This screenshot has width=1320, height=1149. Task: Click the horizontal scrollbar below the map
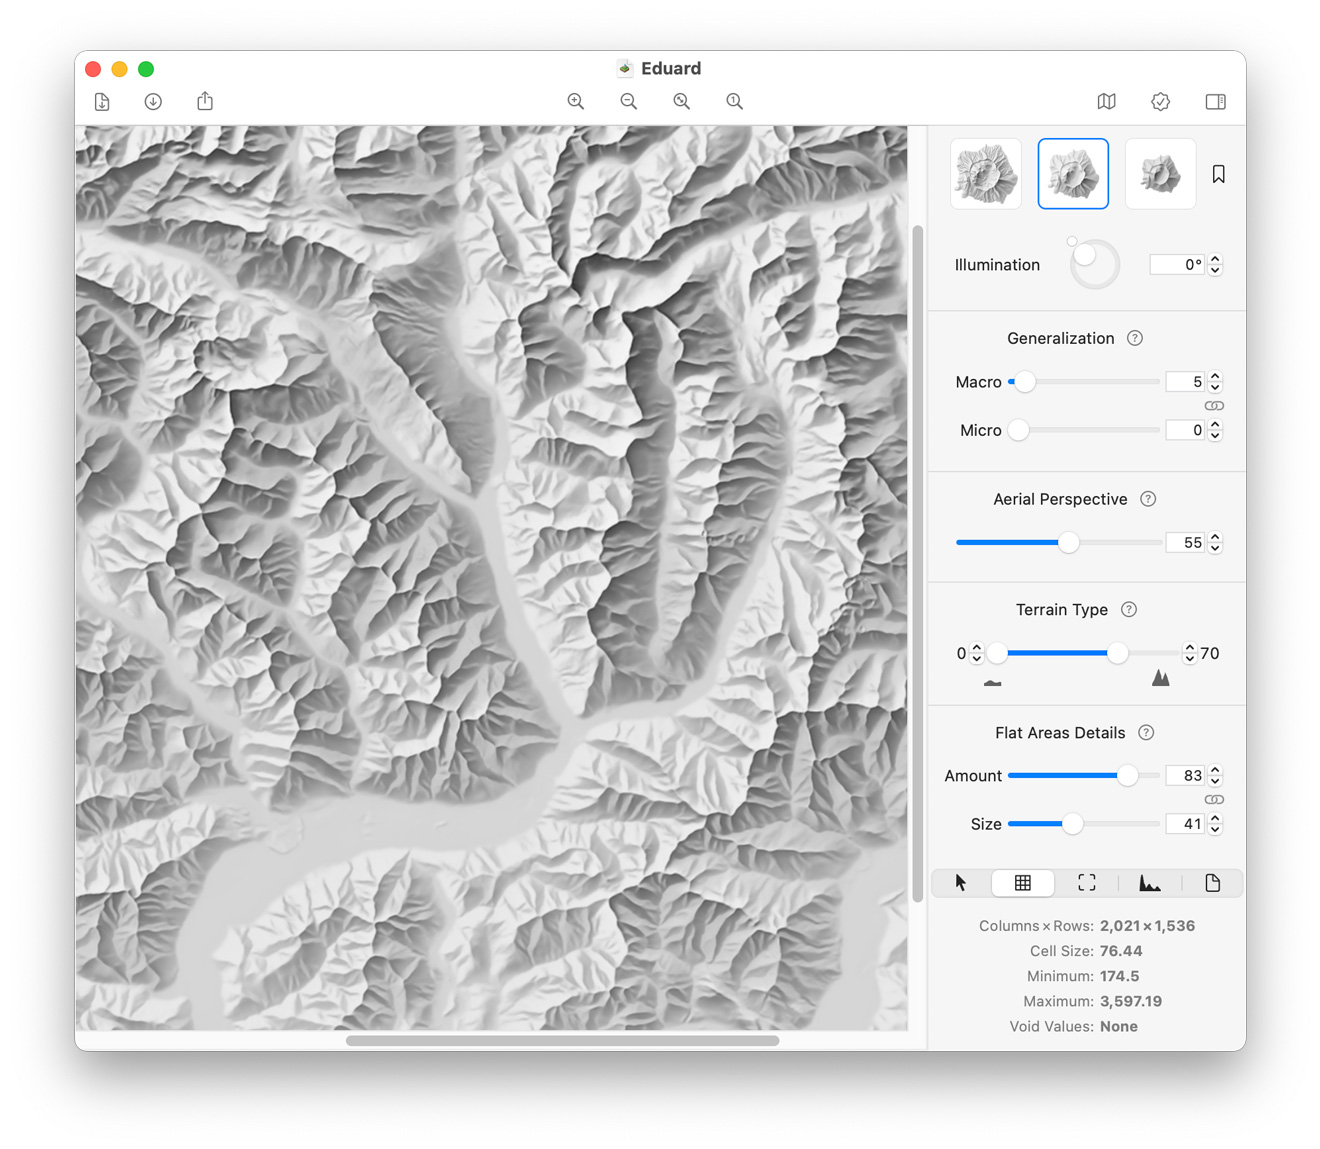(562, 1041)
